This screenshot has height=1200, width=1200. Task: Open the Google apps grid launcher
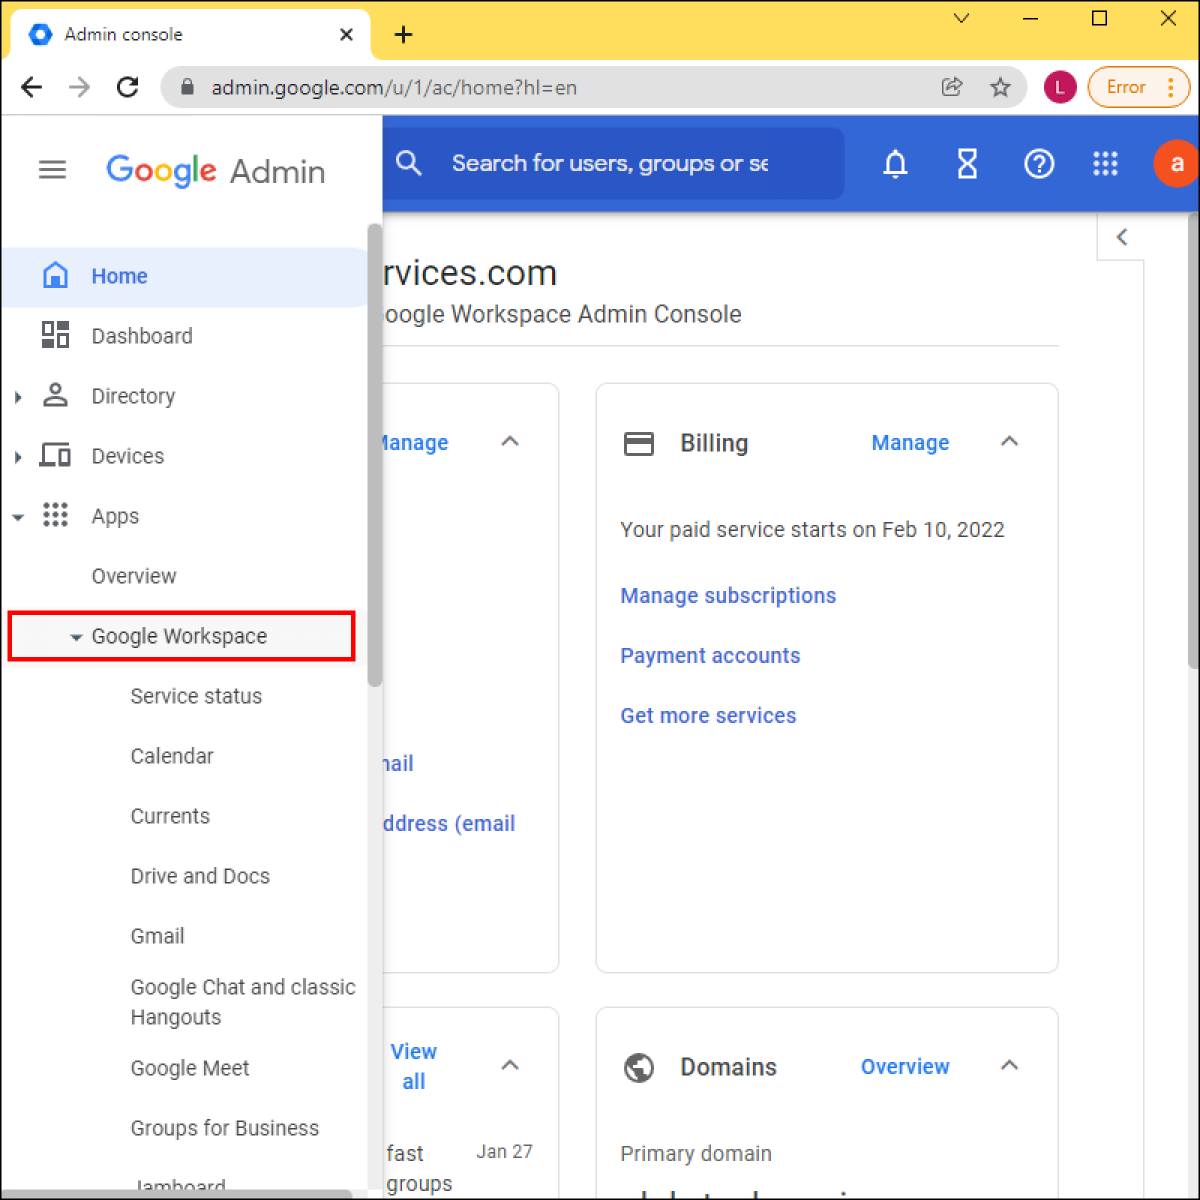[1105, 163]
